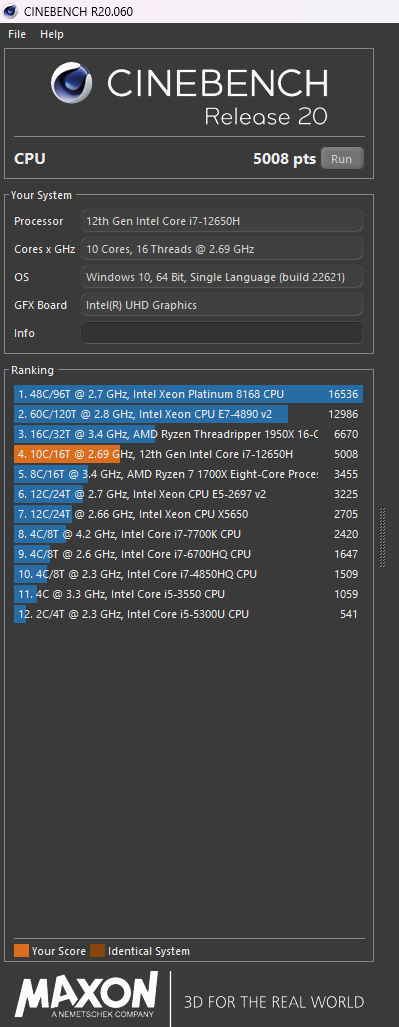Click the 12986 score value

tap(343, 414)
